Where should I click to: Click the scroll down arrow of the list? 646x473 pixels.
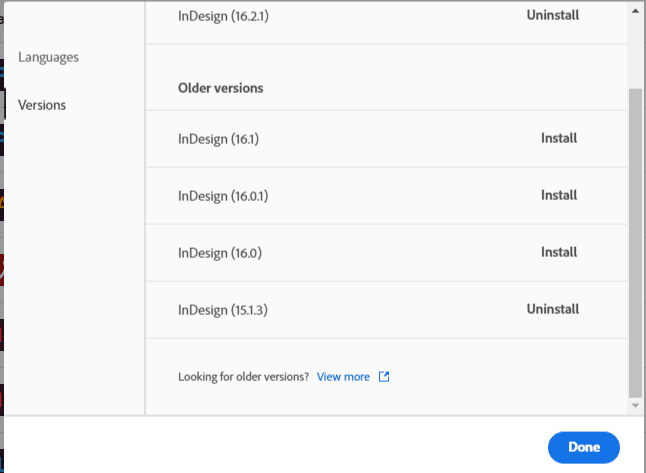[x=636, y=406]
